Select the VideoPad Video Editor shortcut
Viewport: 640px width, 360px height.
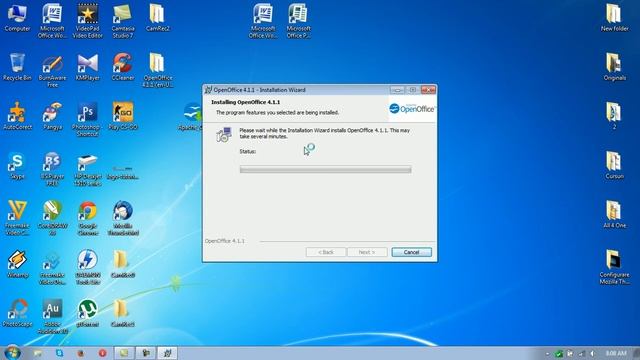[x=88, y=20]
